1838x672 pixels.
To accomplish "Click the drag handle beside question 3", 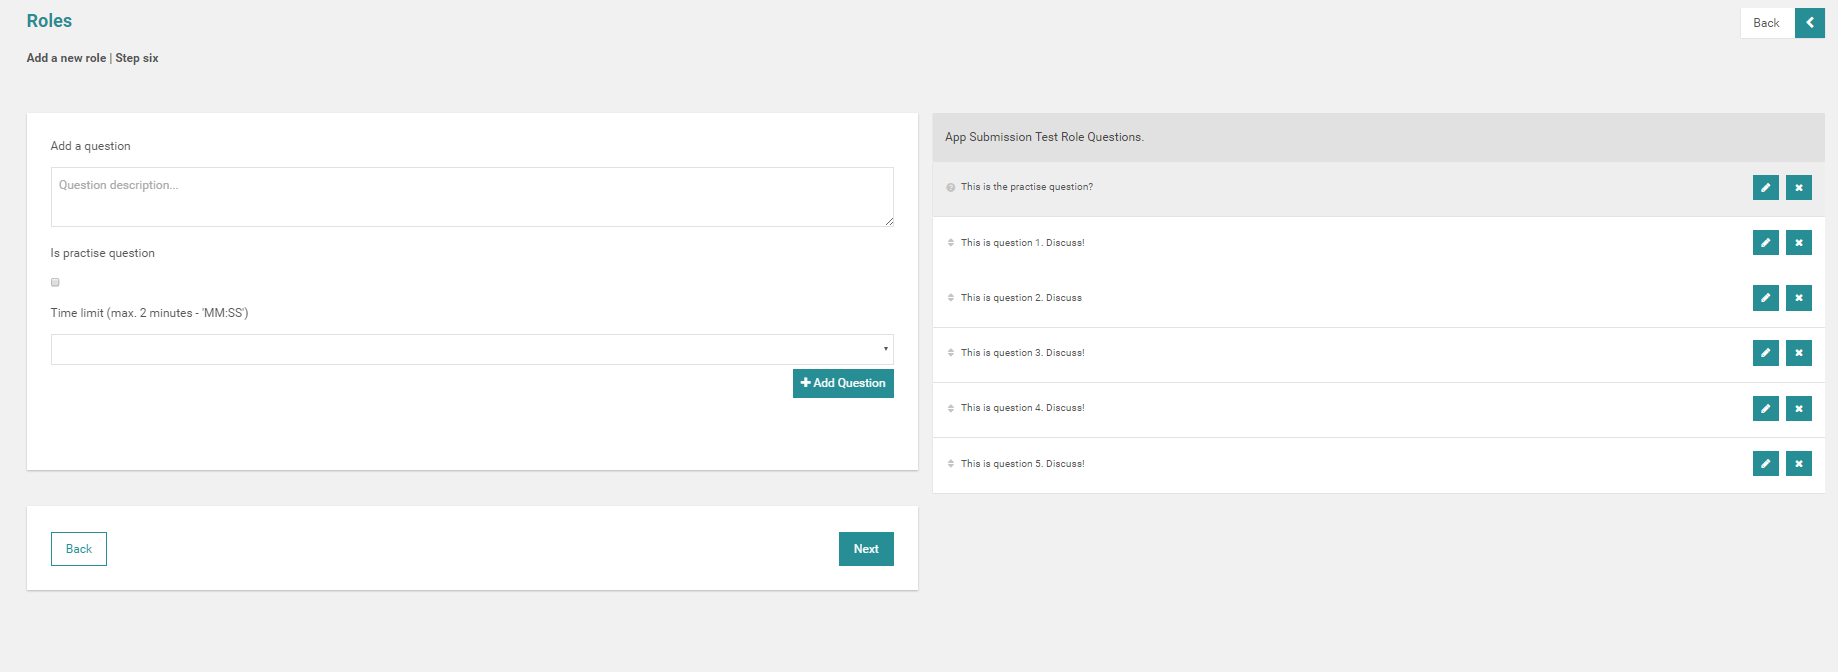I will pyautogui.click(x=950, y=353).
